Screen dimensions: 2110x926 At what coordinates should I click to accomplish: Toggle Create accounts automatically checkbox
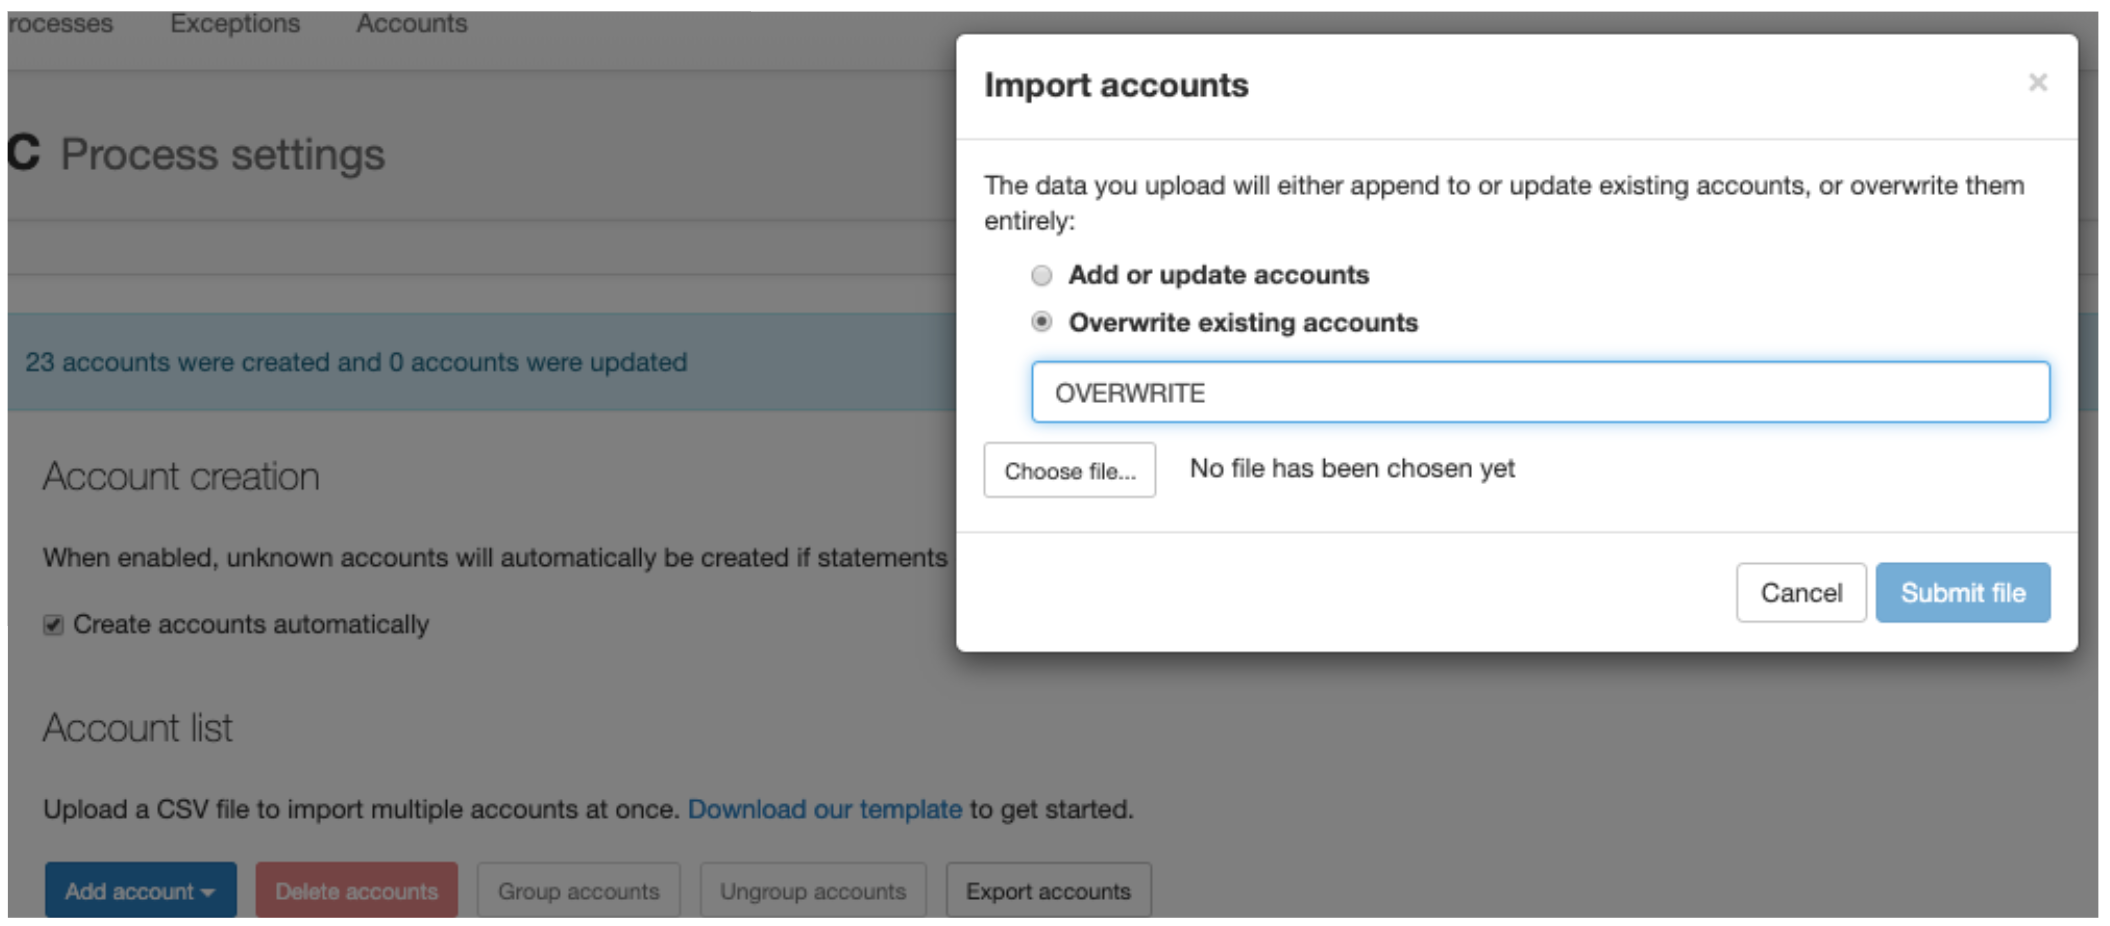pos(53,625)
